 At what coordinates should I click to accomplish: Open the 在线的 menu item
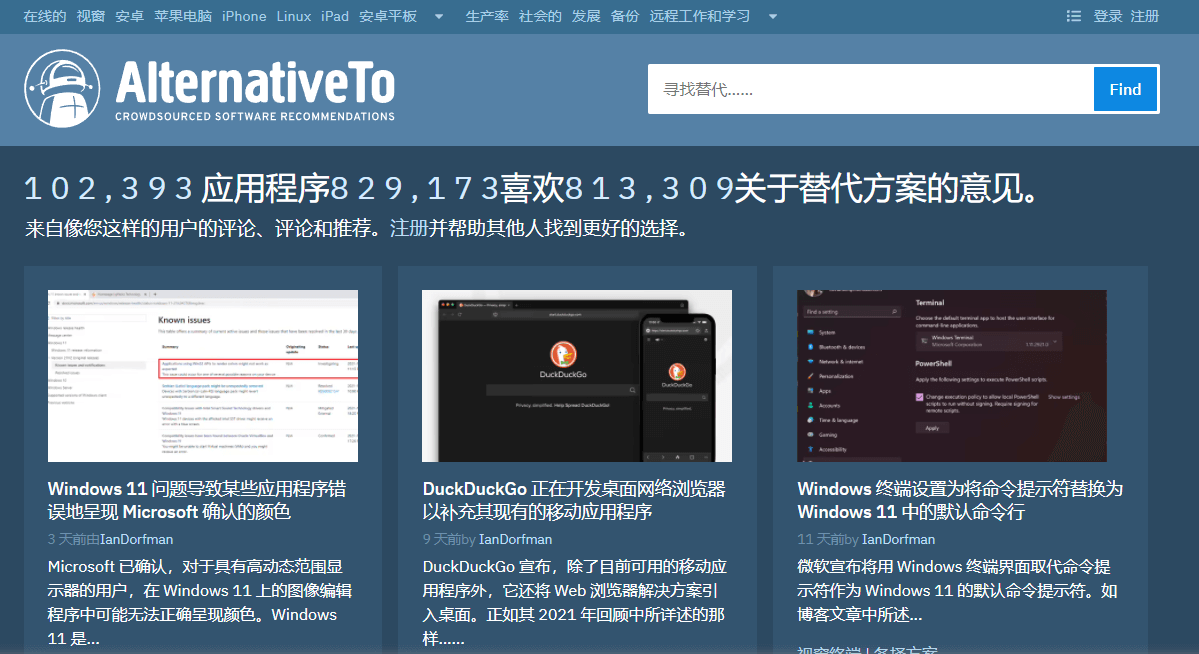[x=43, y=16]
